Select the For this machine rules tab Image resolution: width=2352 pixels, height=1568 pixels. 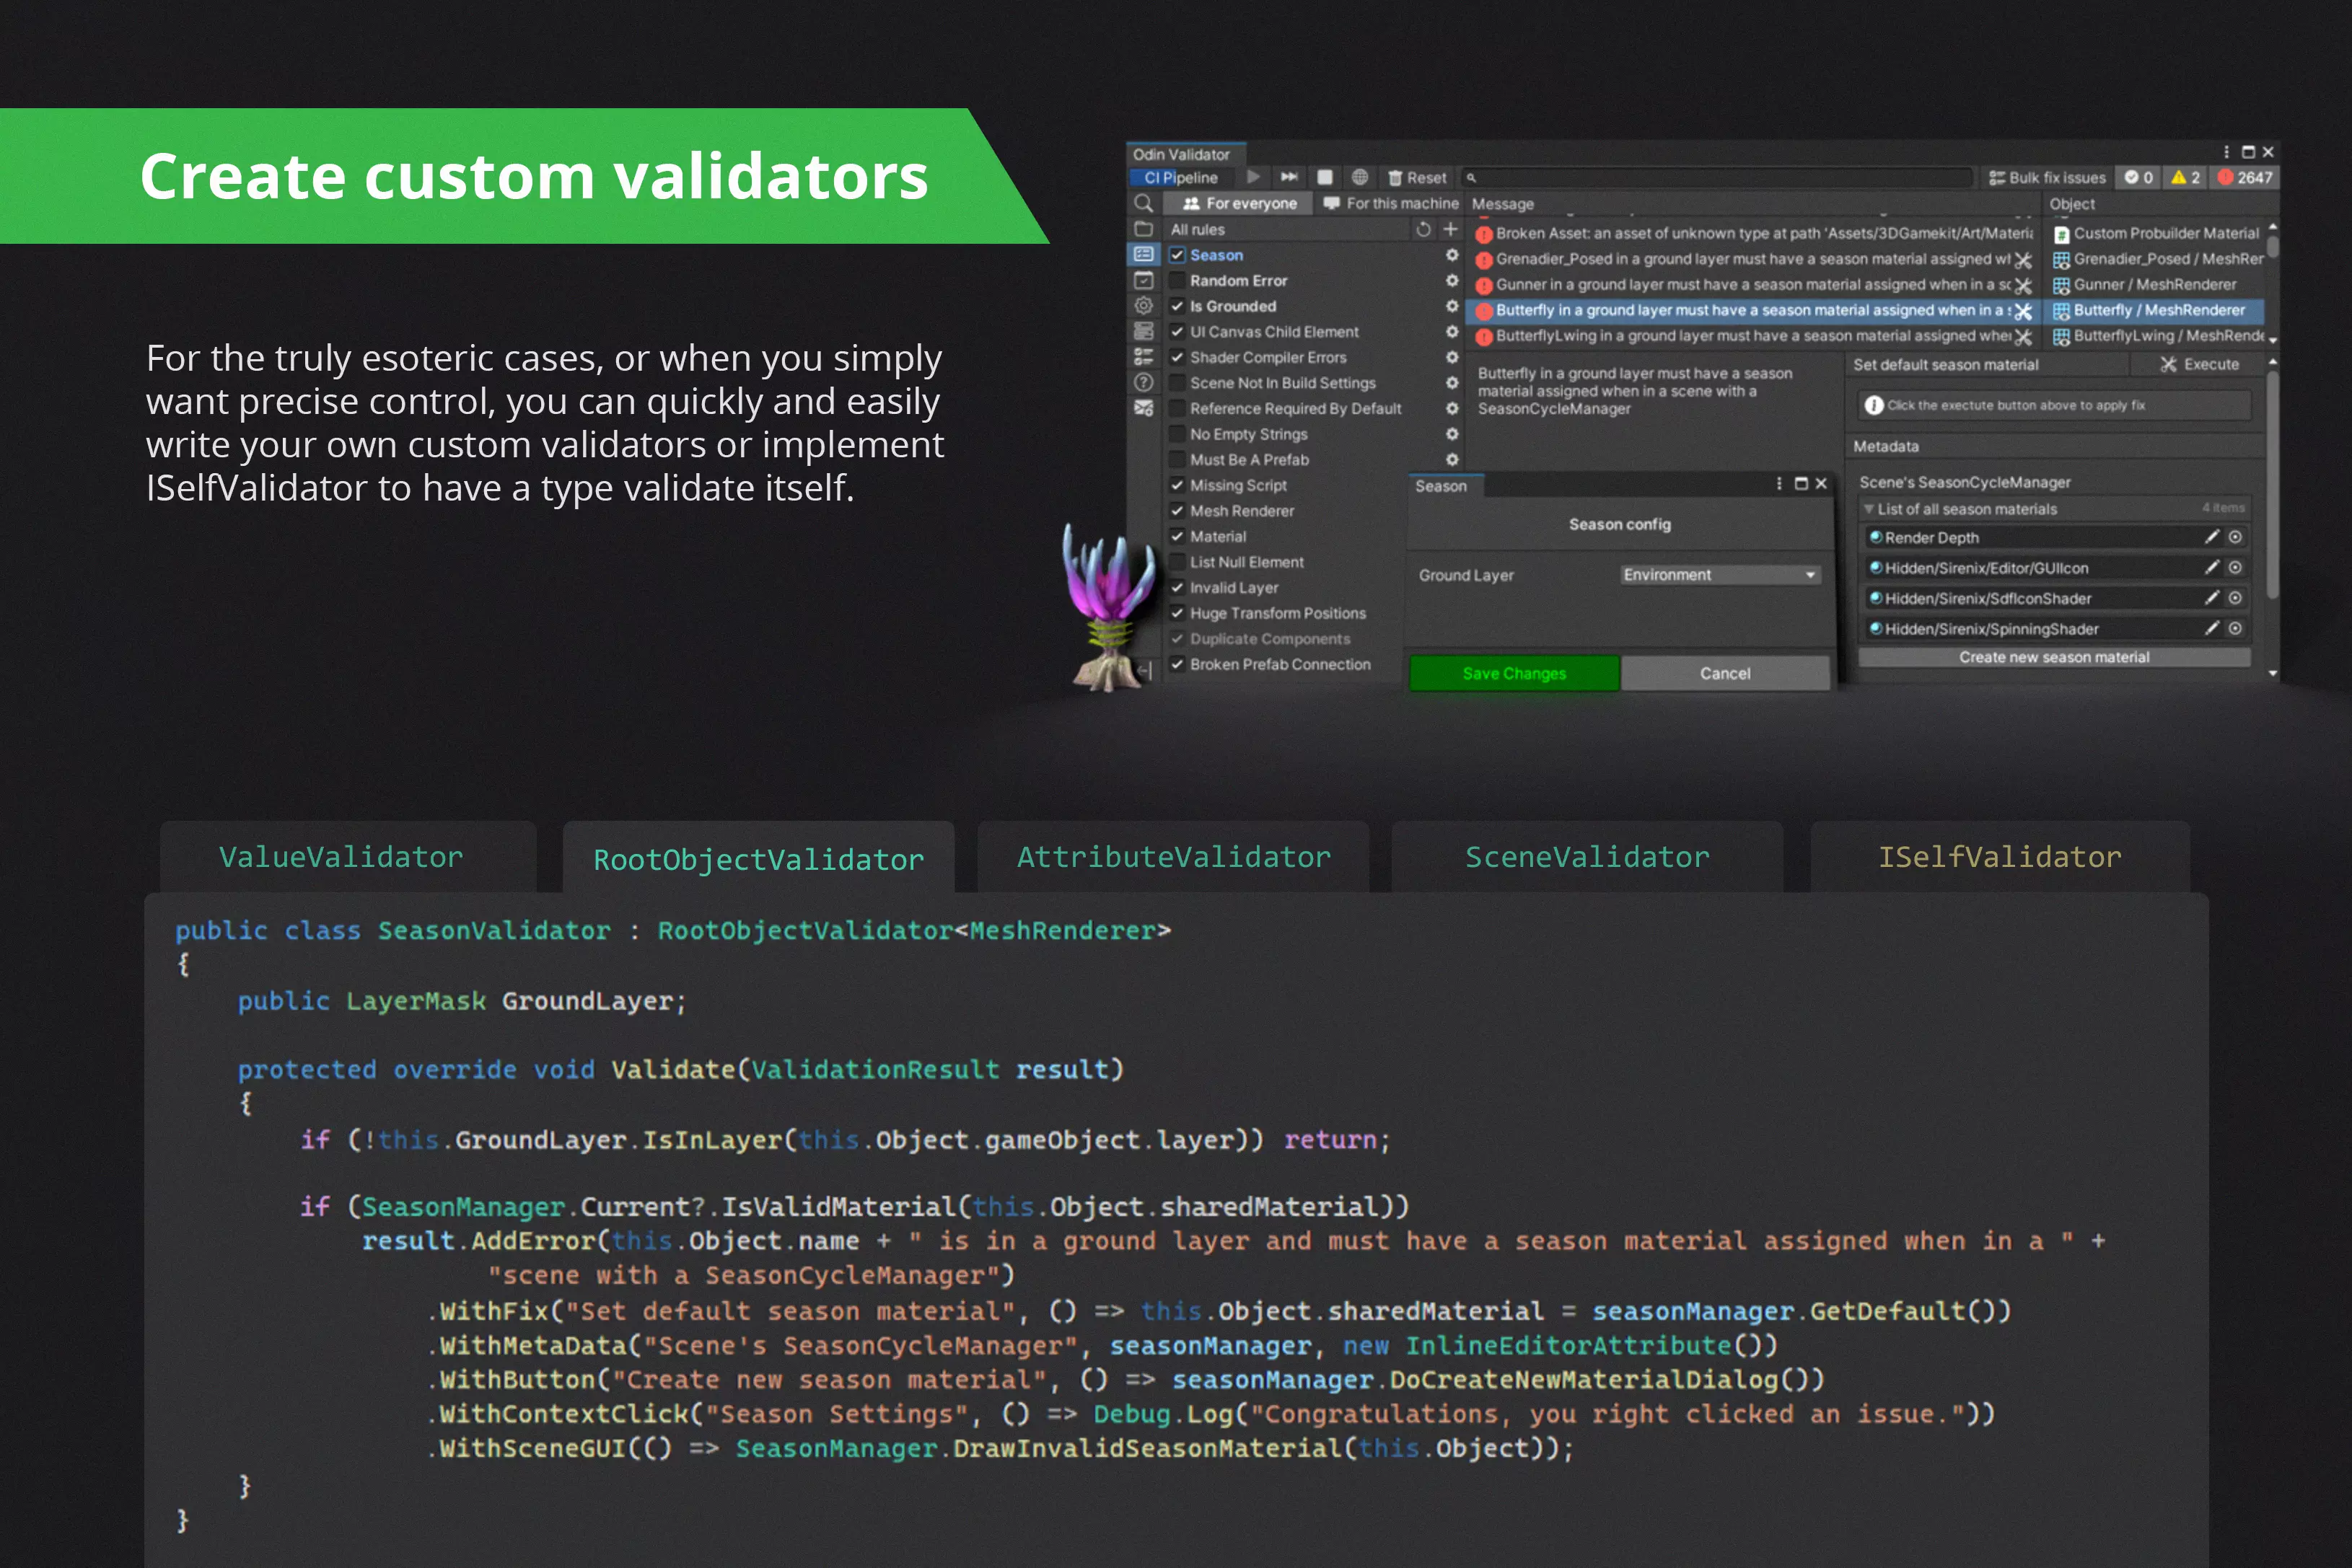[x=1390, y=203]
